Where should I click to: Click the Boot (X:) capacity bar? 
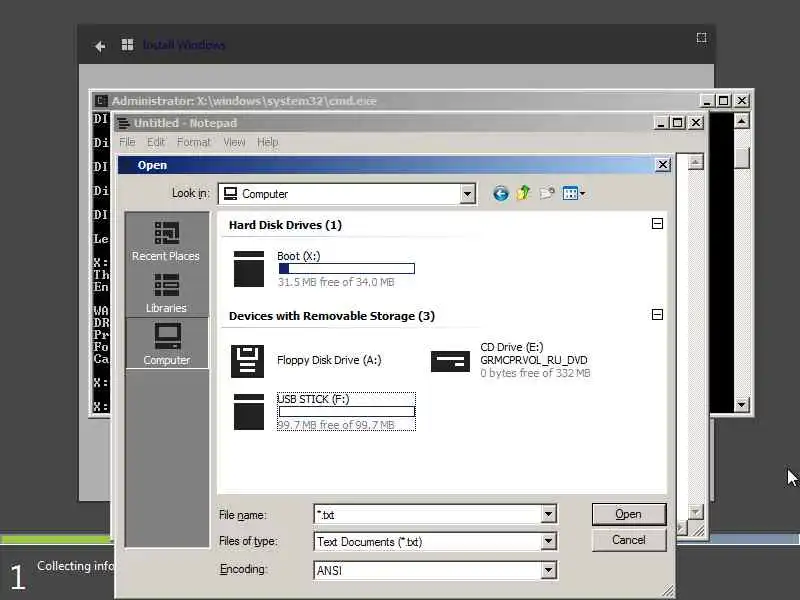click(x=347, y=268)
